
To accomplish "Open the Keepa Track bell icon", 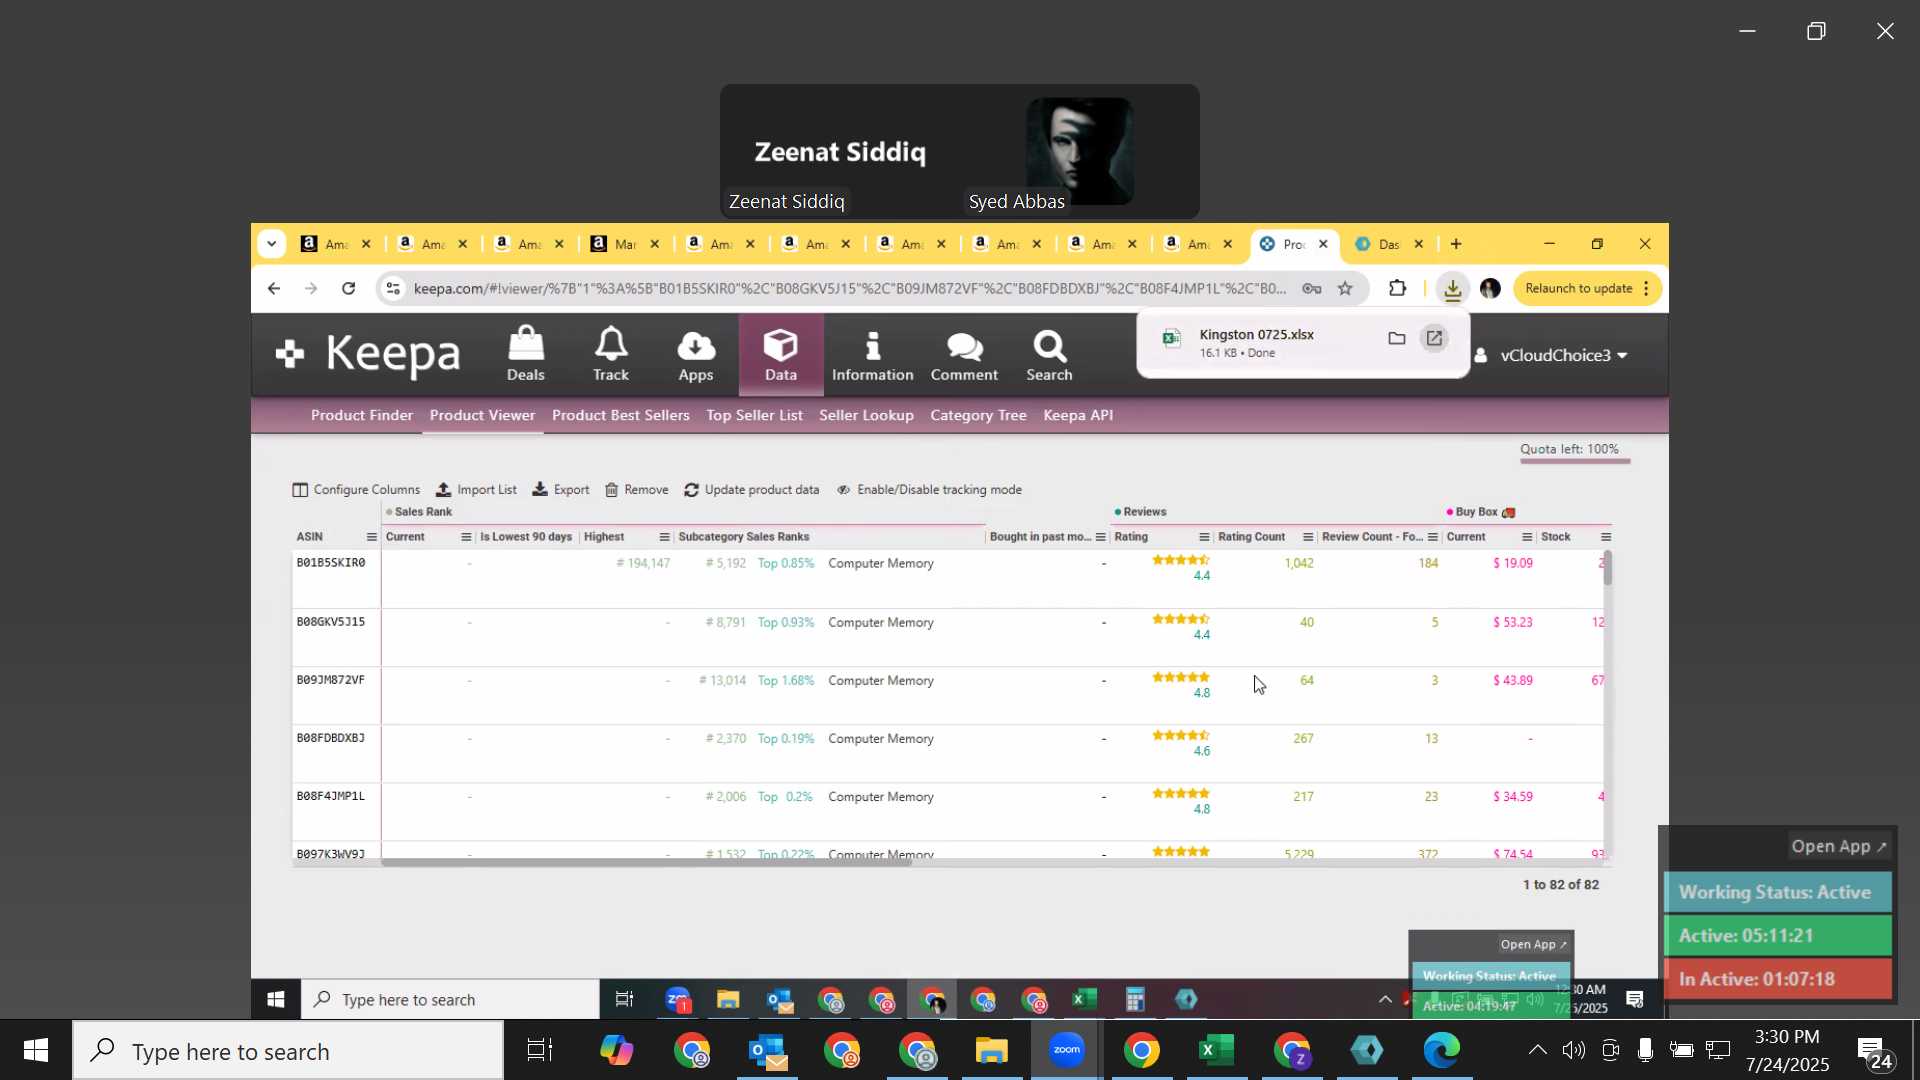I will tap(610, 354).
